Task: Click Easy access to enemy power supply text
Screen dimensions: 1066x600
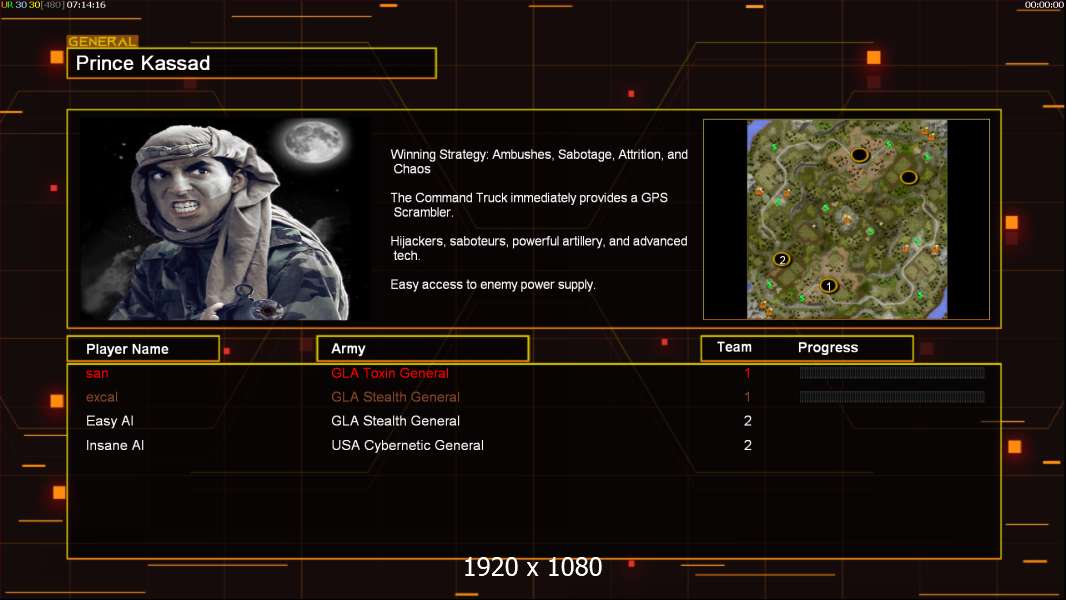Action: point(493,285)
